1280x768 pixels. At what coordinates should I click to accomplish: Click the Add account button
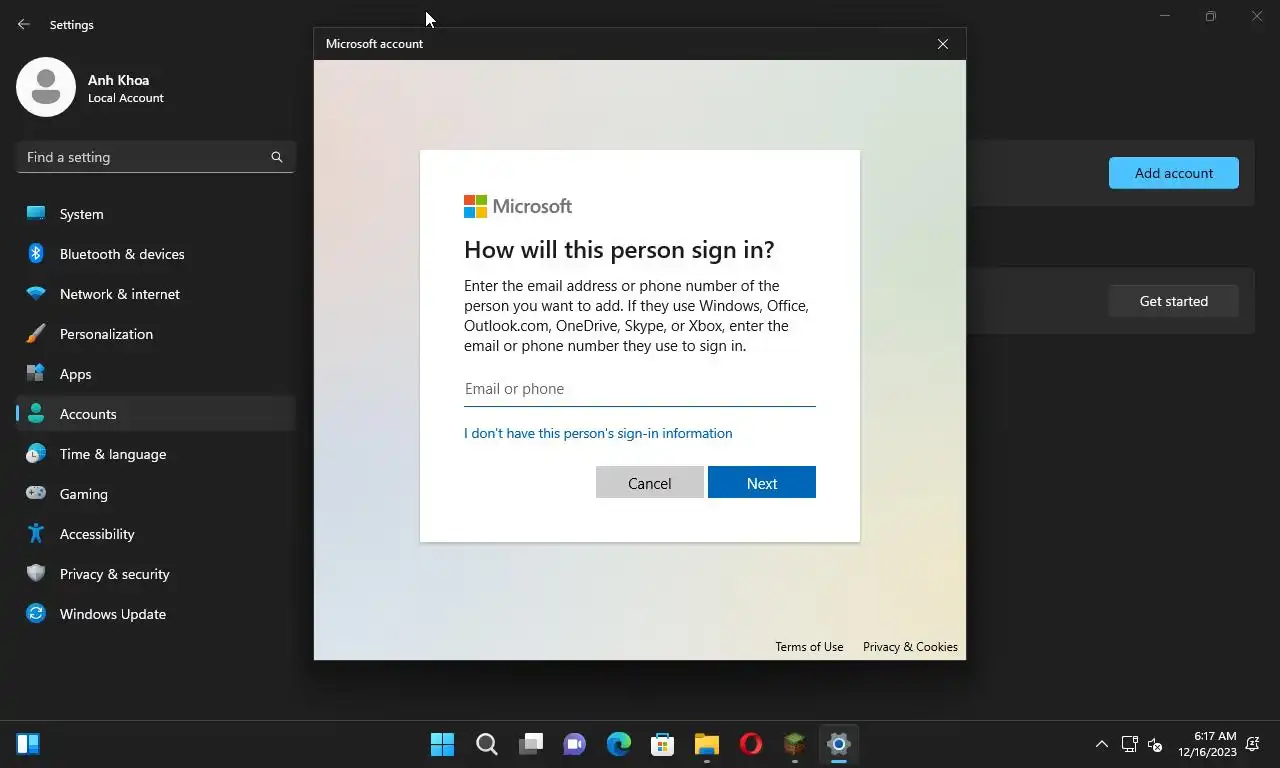tap(1174, 173)
